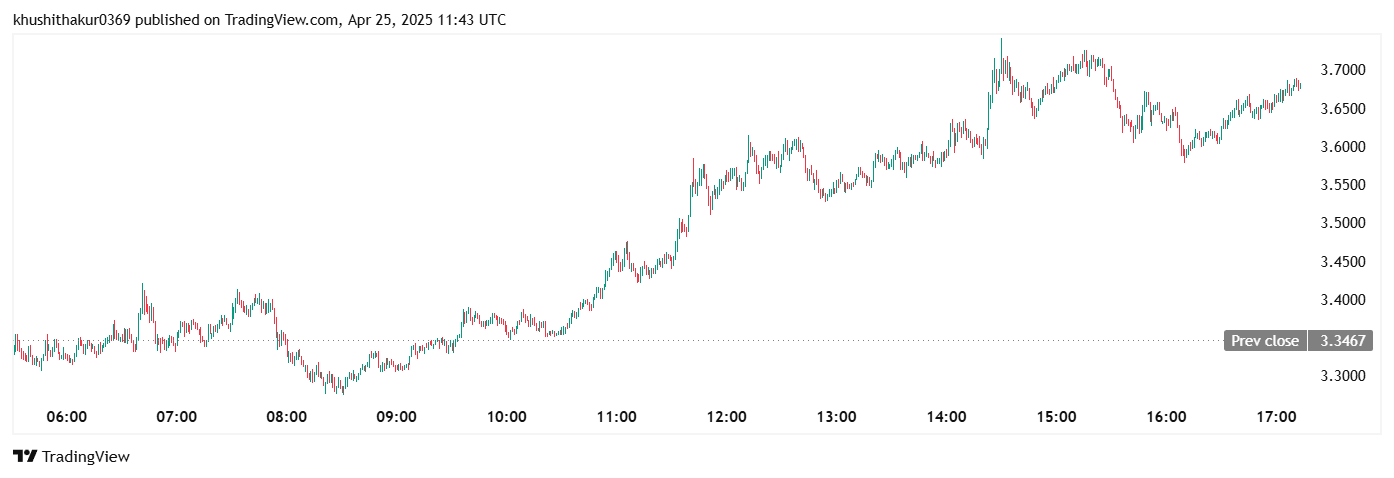Click the Prev close label tag
Viewport: 1394px width, 478px height.
[1265, 341]
